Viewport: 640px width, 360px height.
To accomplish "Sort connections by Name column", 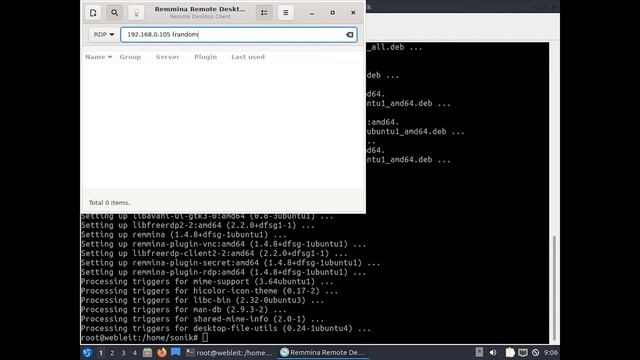I will pyautogui.click(x=98, y=57).
